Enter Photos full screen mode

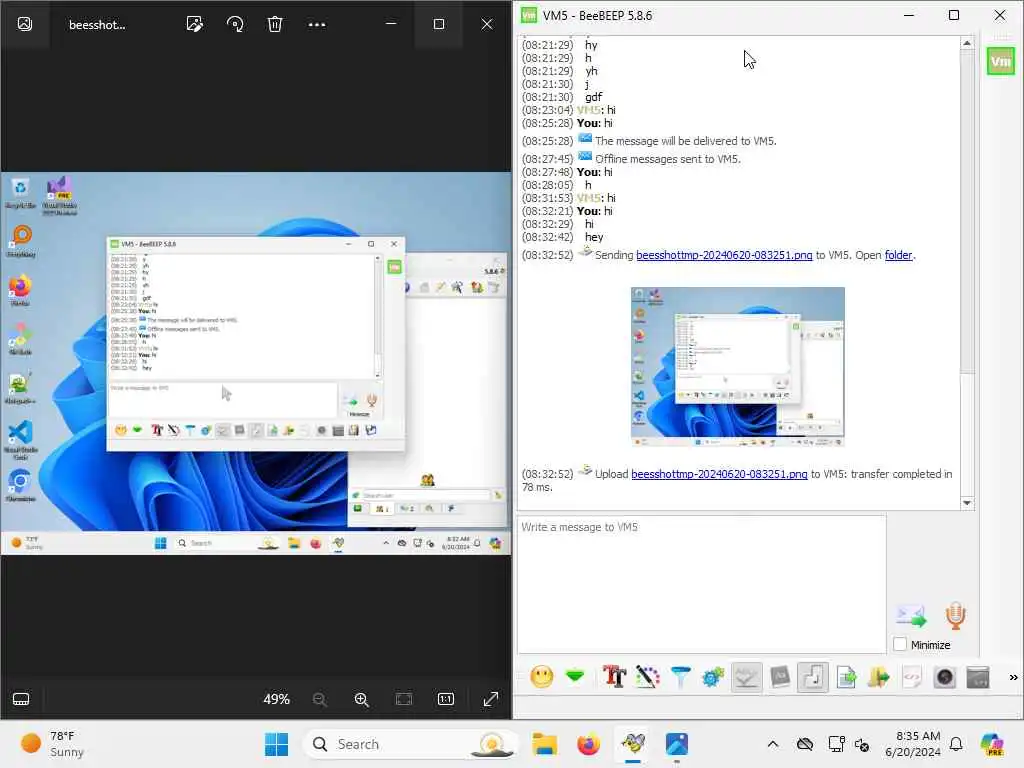pos(490,699)
